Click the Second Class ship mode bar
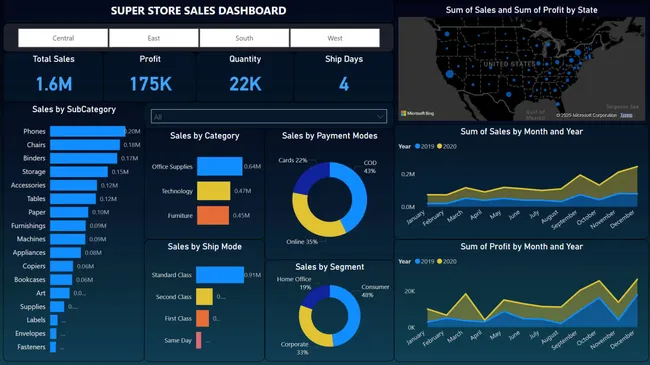The width and height of the screenshot is (650, 365). point(204,297)
